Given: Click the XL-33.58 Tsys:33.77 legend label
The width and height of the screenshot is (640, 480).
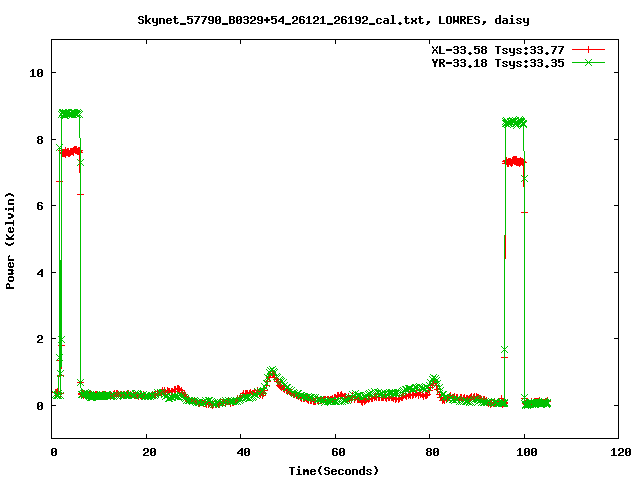Looking at the screenshot, I should [498, 50].
